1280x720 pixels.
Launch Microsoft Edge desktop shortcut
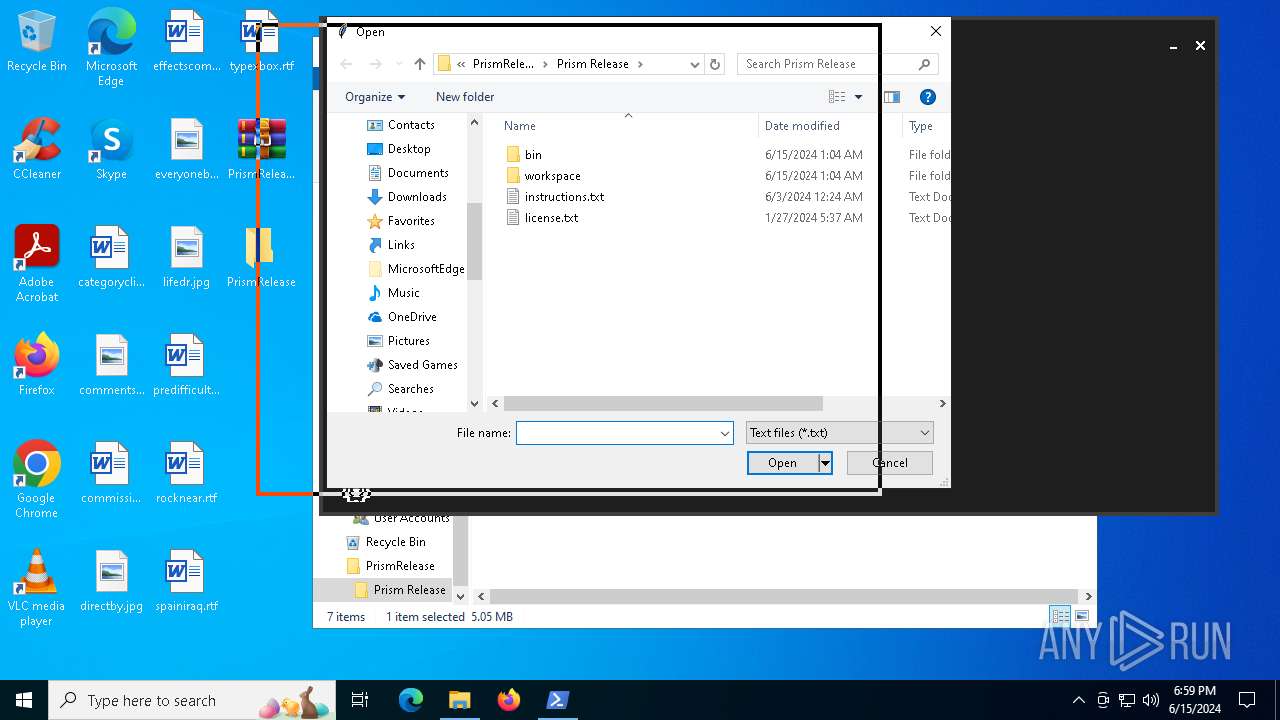point(111,48)
